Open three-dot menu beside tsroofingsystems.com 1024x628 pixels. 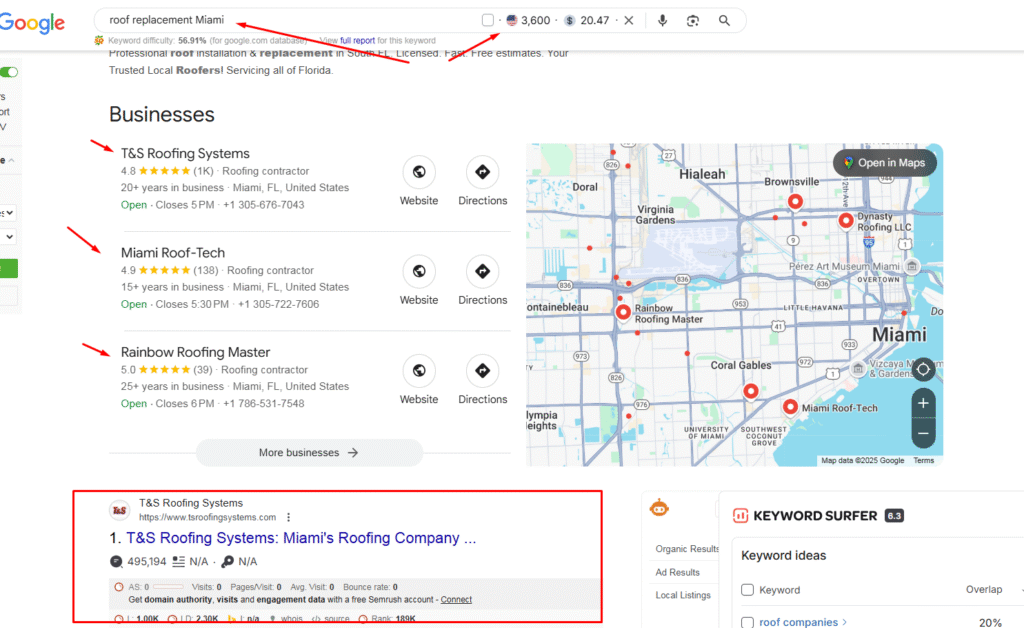(288, 517)
